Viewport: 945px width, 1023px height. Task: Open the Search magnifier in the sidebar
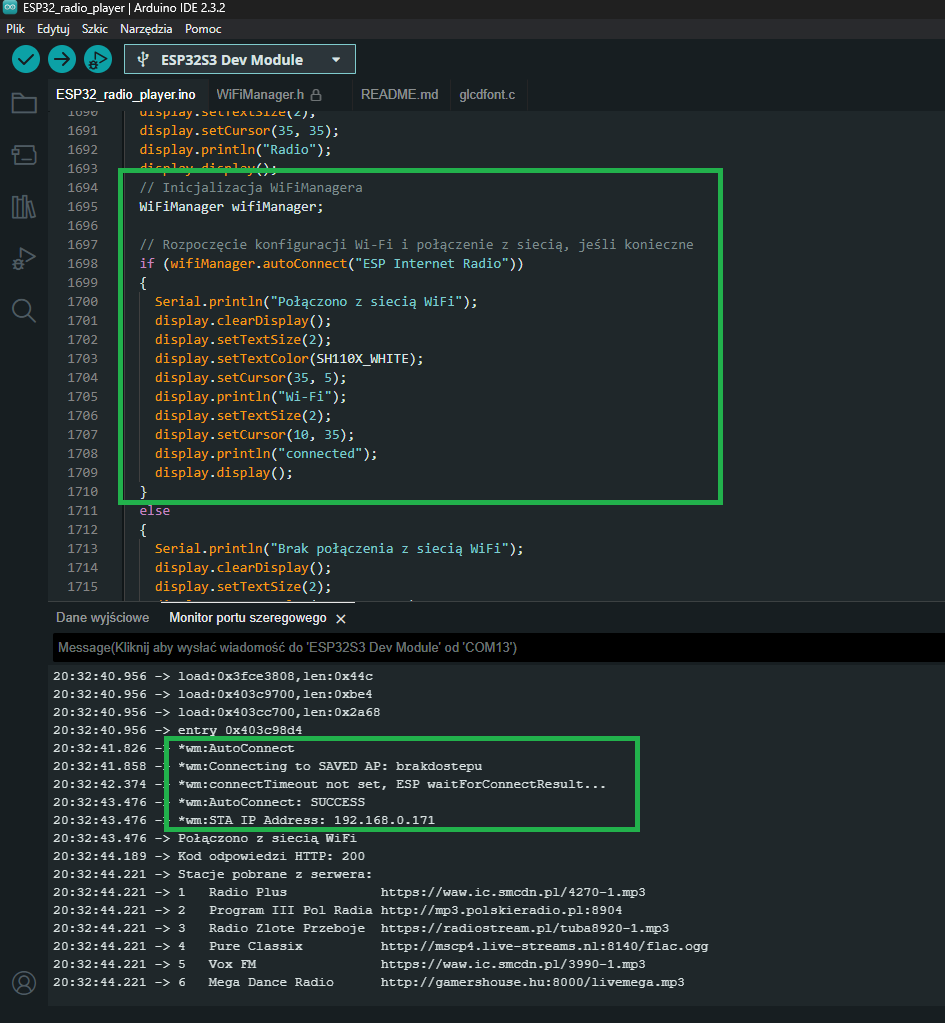pyautogui.click(x=24, y=311)
